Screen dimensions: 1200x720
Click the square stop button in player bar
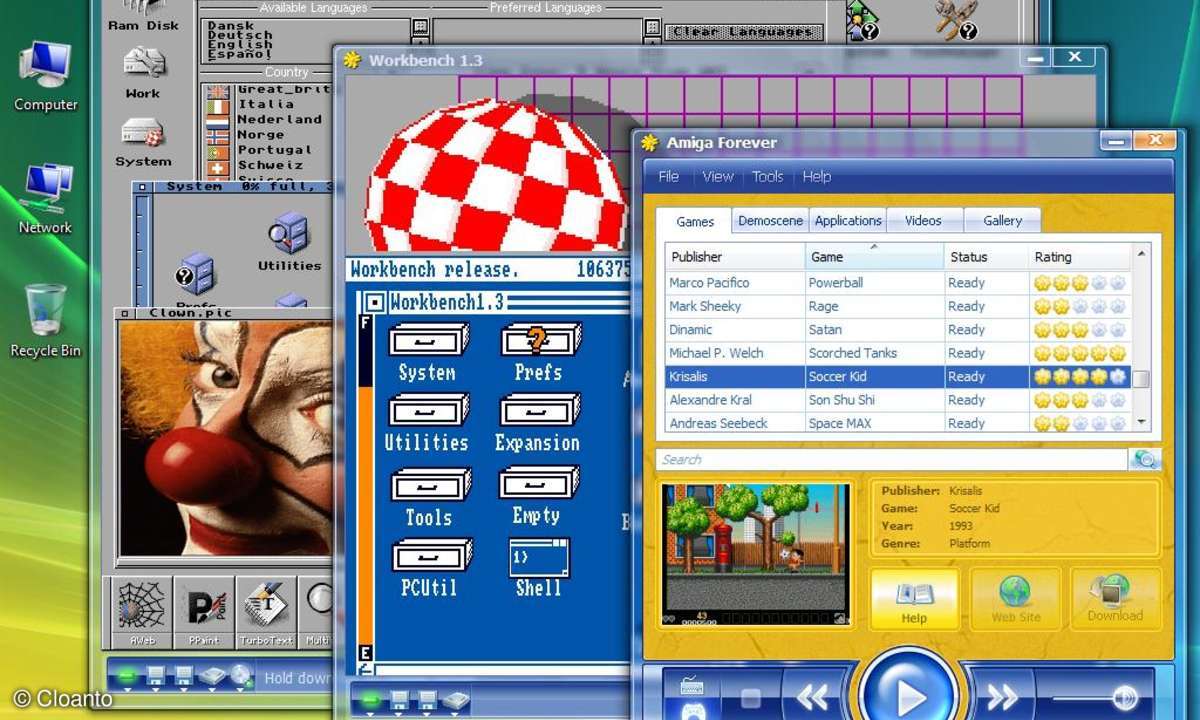pyautogui.click(x=750, y=697)
